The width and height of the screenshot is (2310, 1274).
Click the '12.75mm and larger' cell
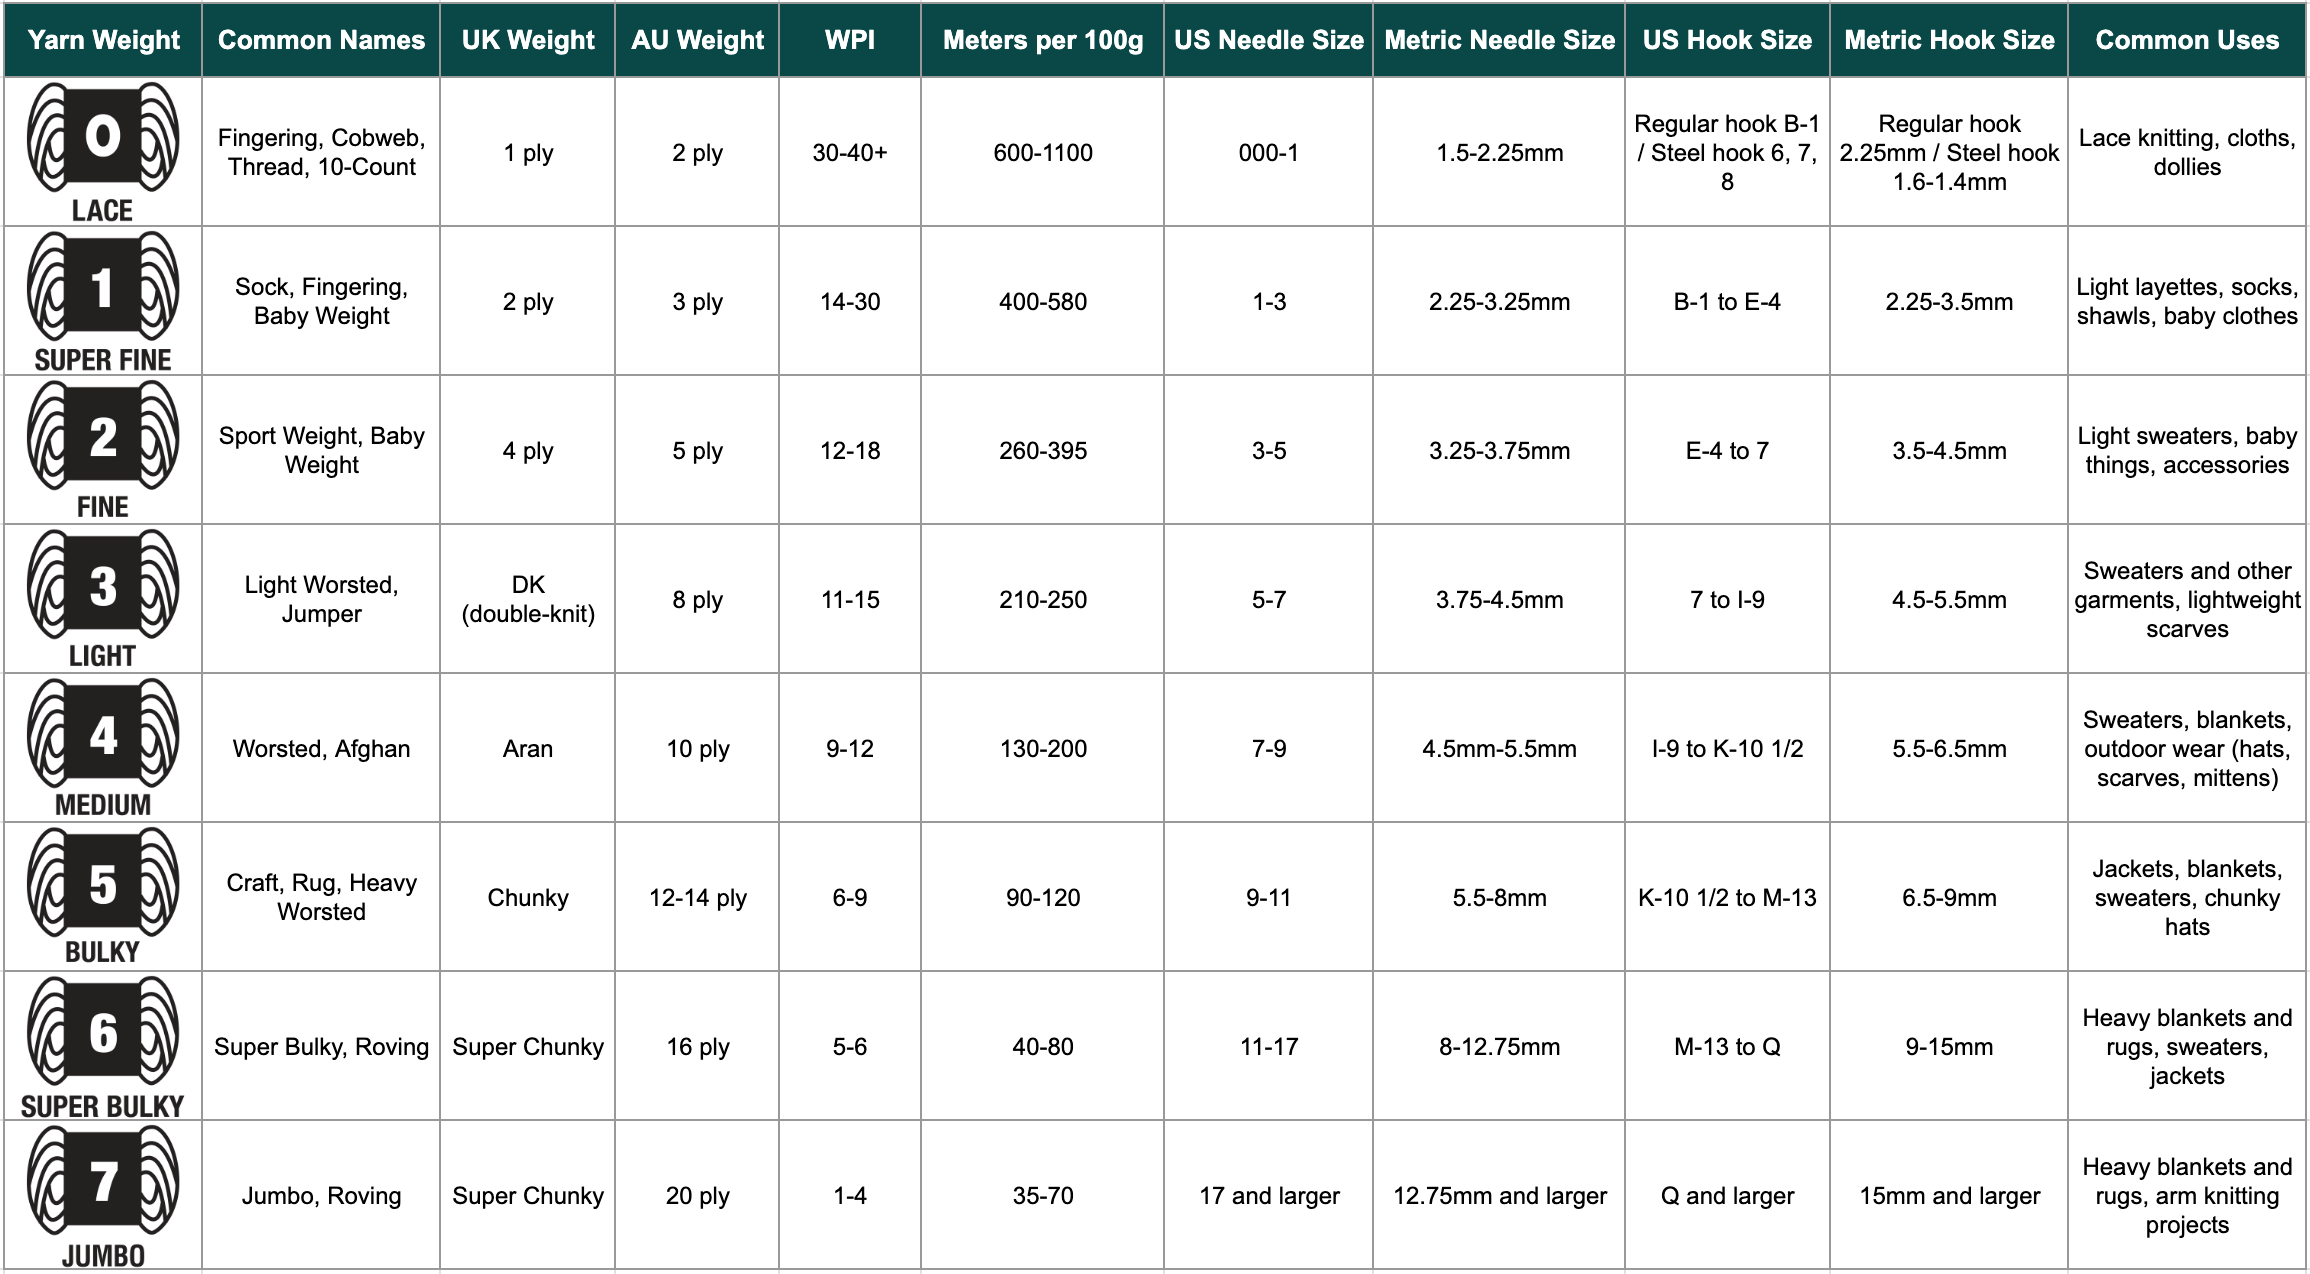(x=1499, y=1195)
